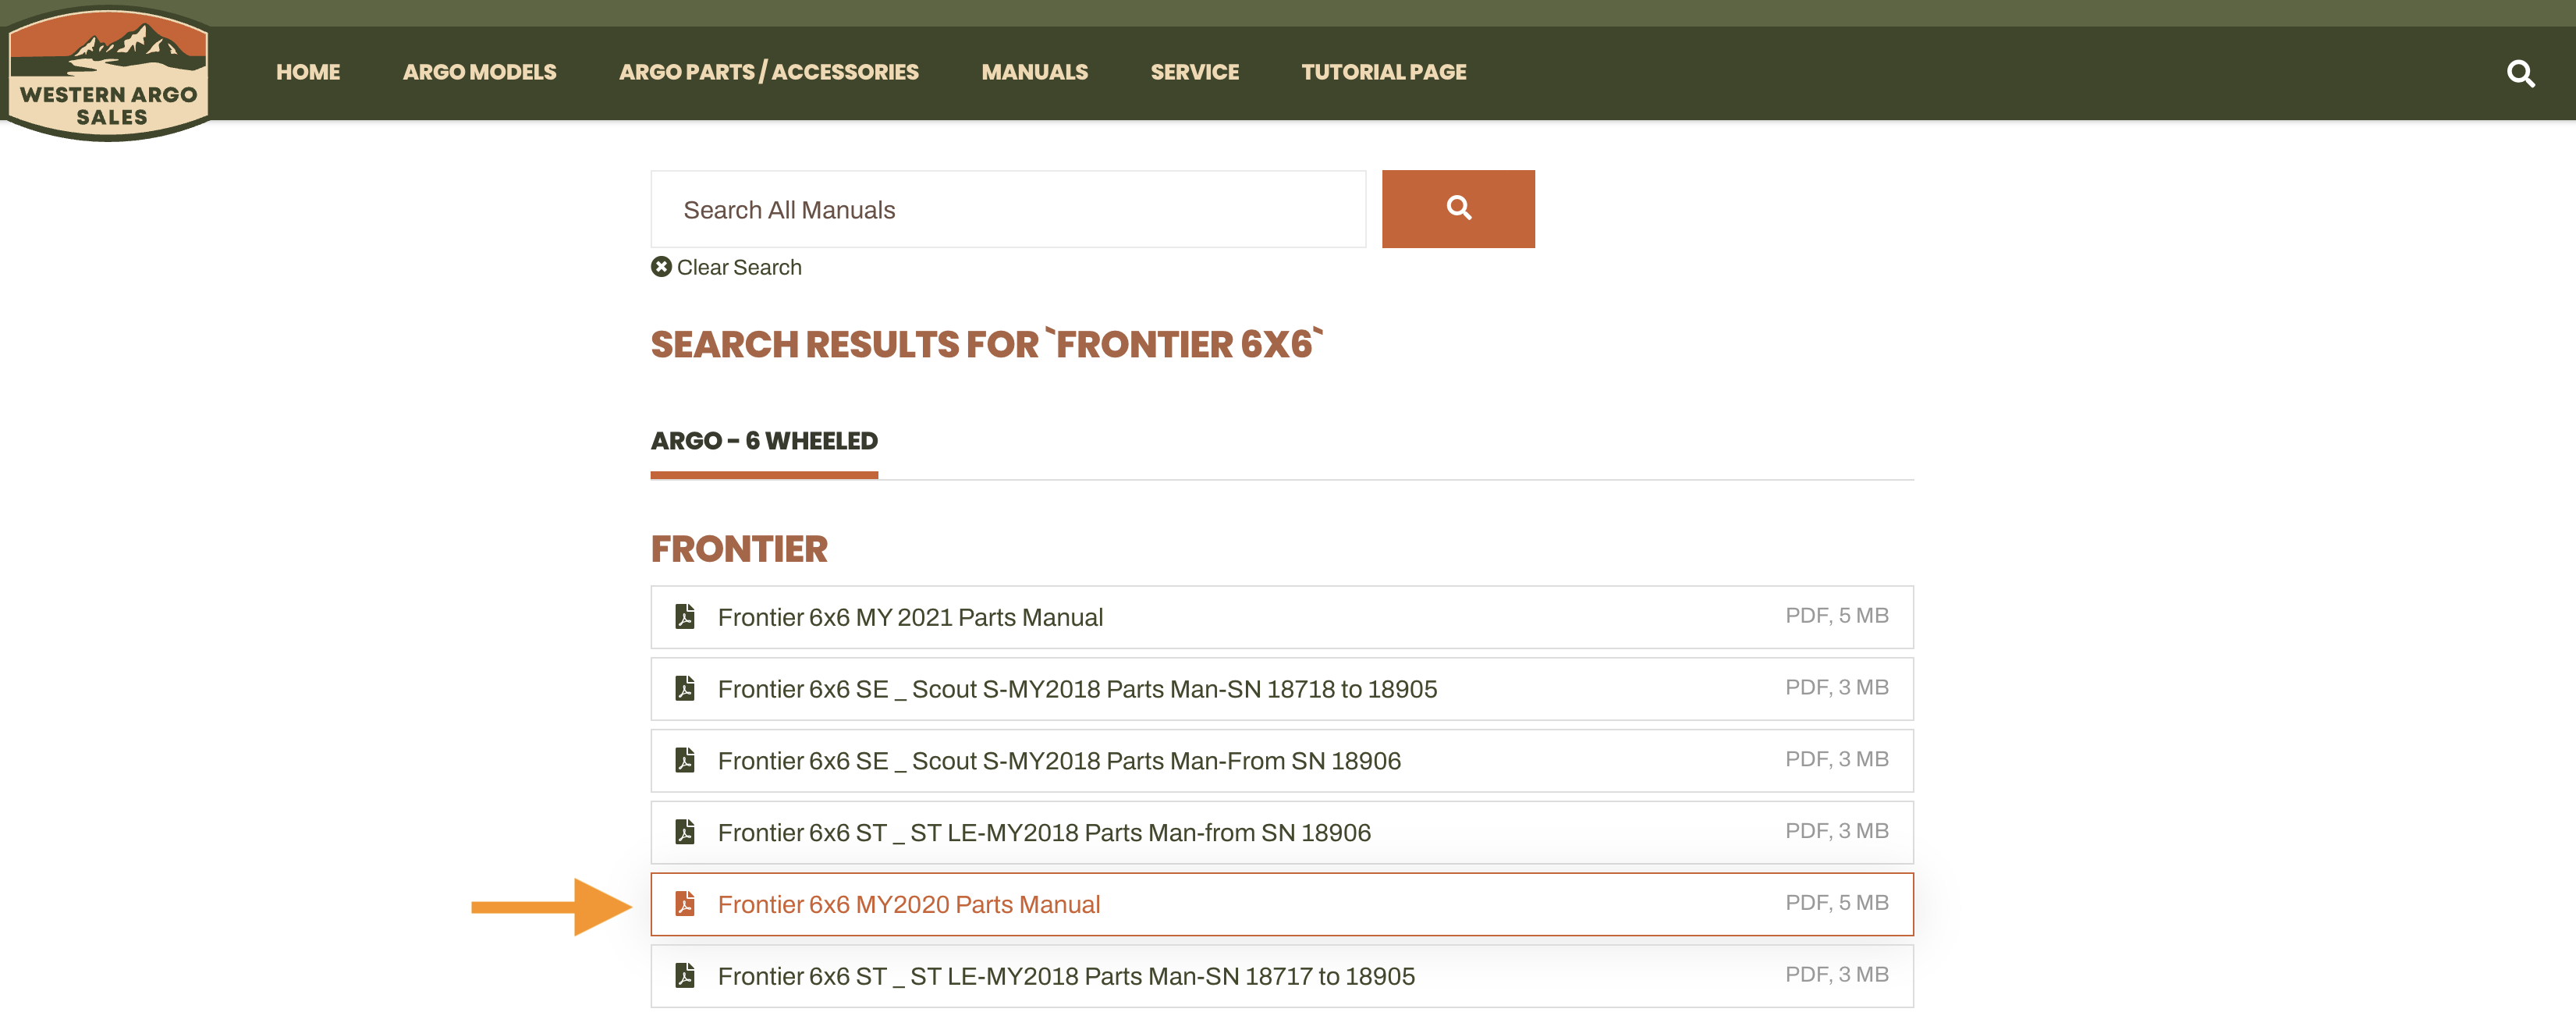Select the Tutorial Page menu item
The height and width of the screenshot is (1030, 2576).
coord(1385,71)
